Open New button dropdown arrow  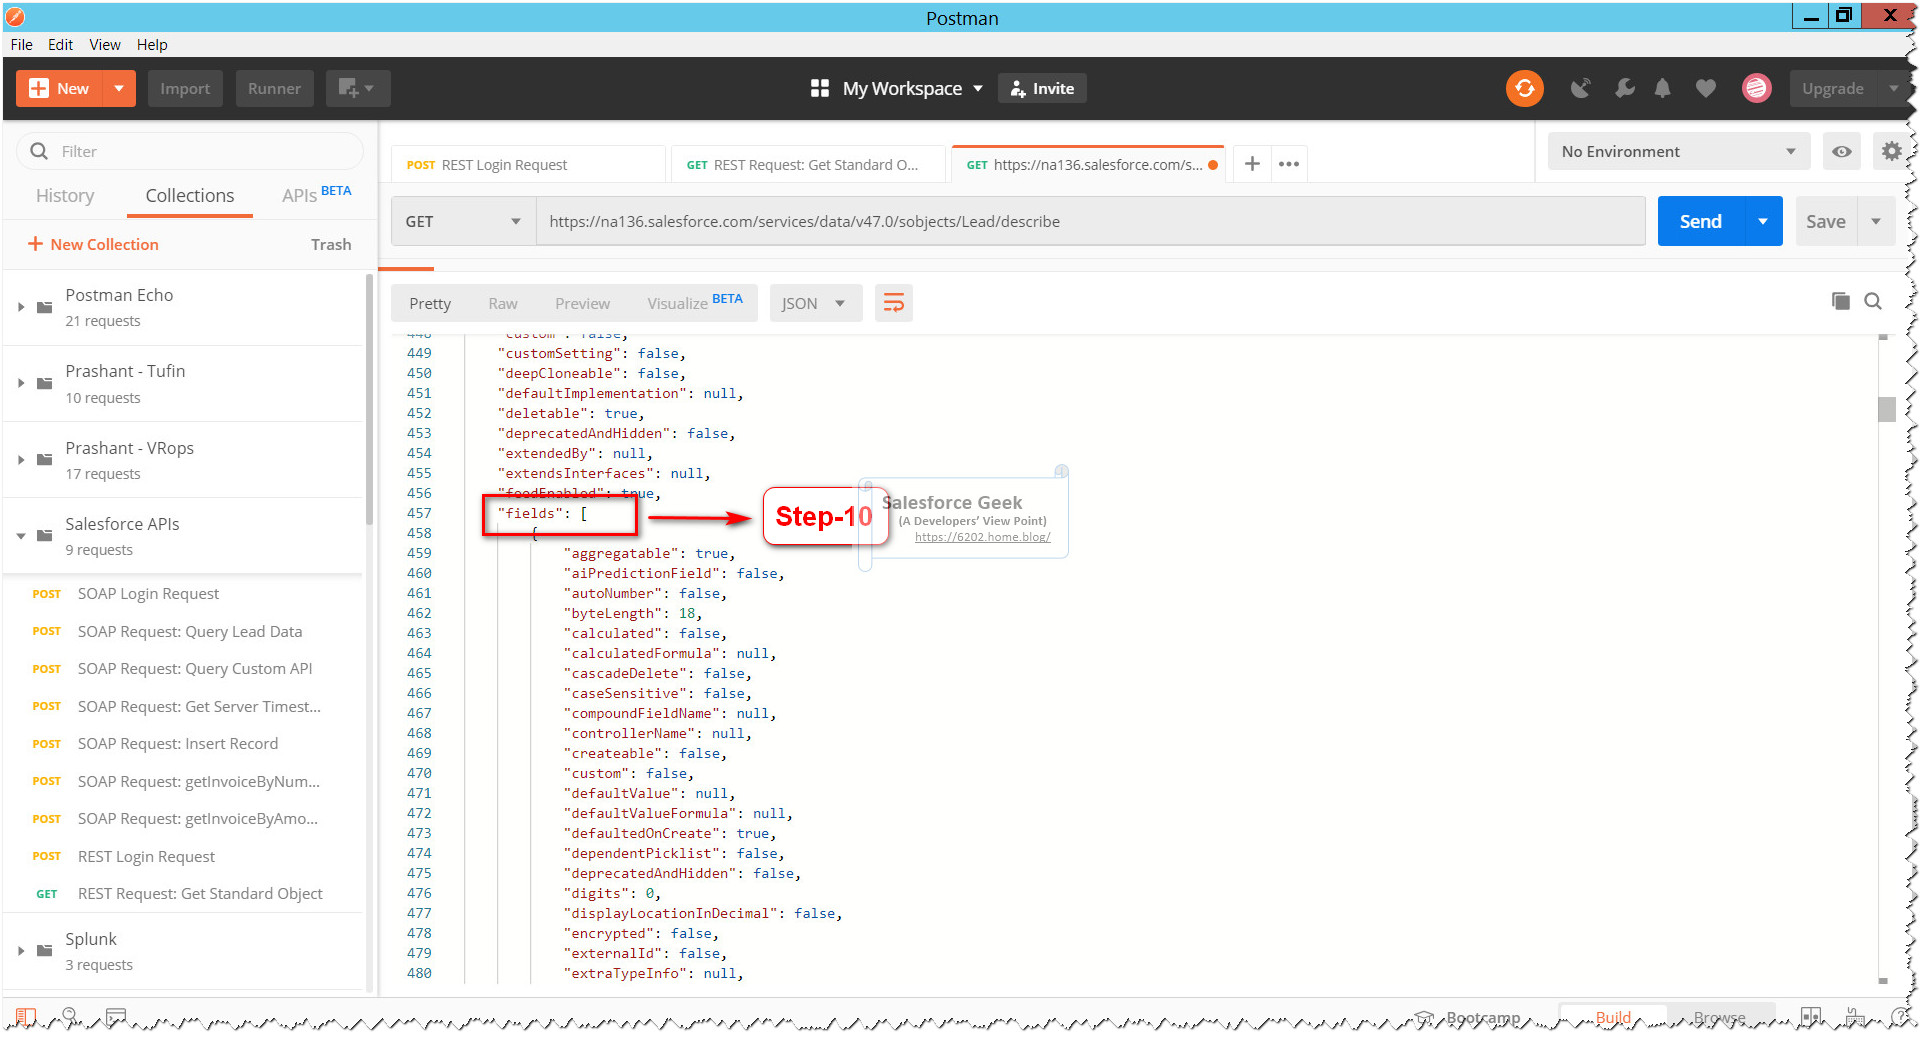[119, 88]
